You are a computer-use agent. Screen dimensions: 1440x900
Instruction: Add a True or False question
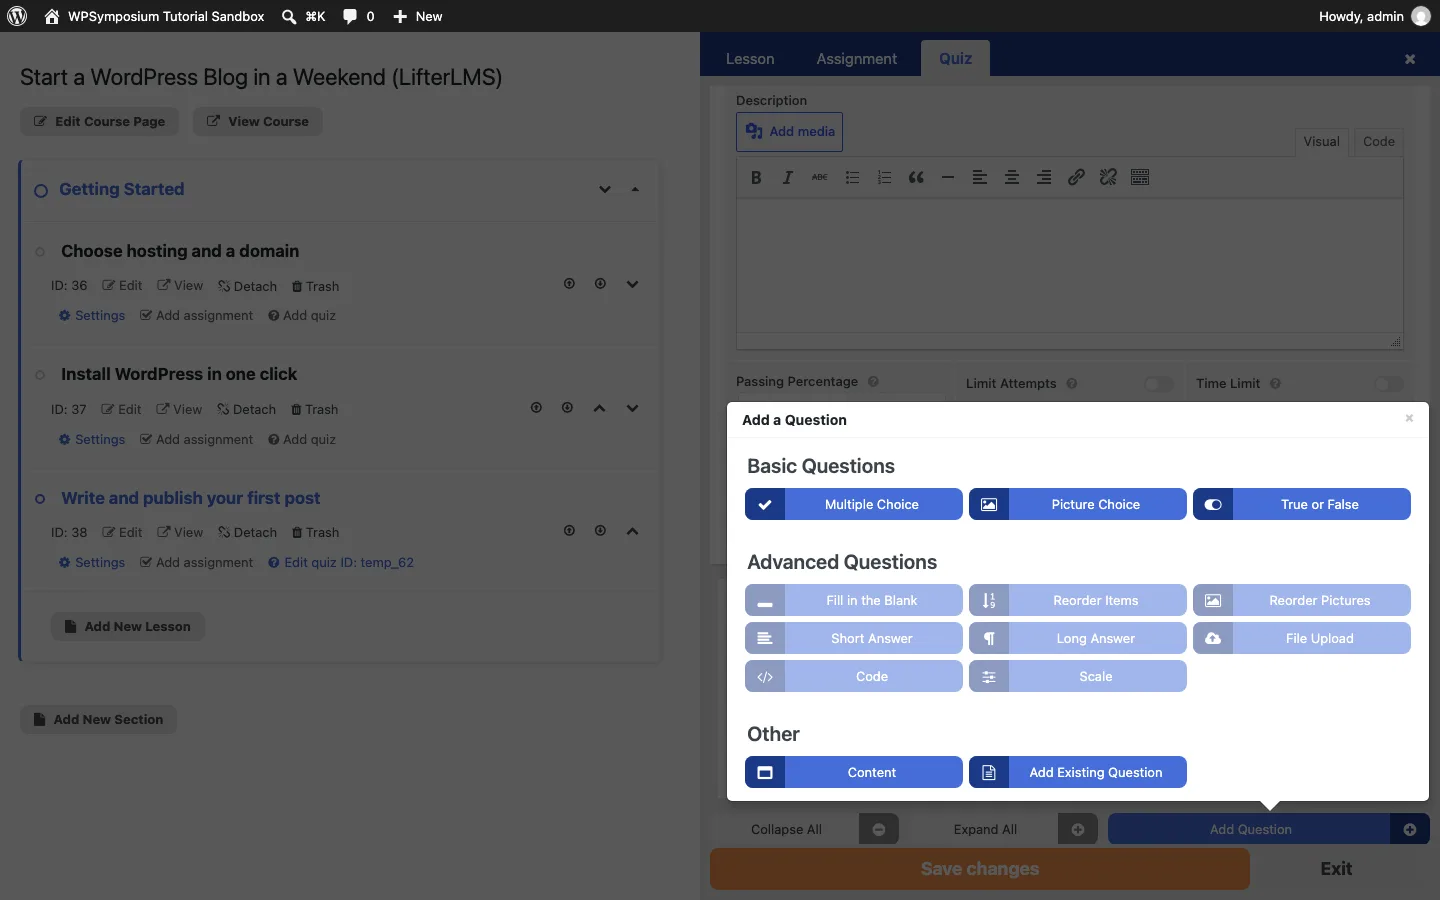[x=1302, y=504]
